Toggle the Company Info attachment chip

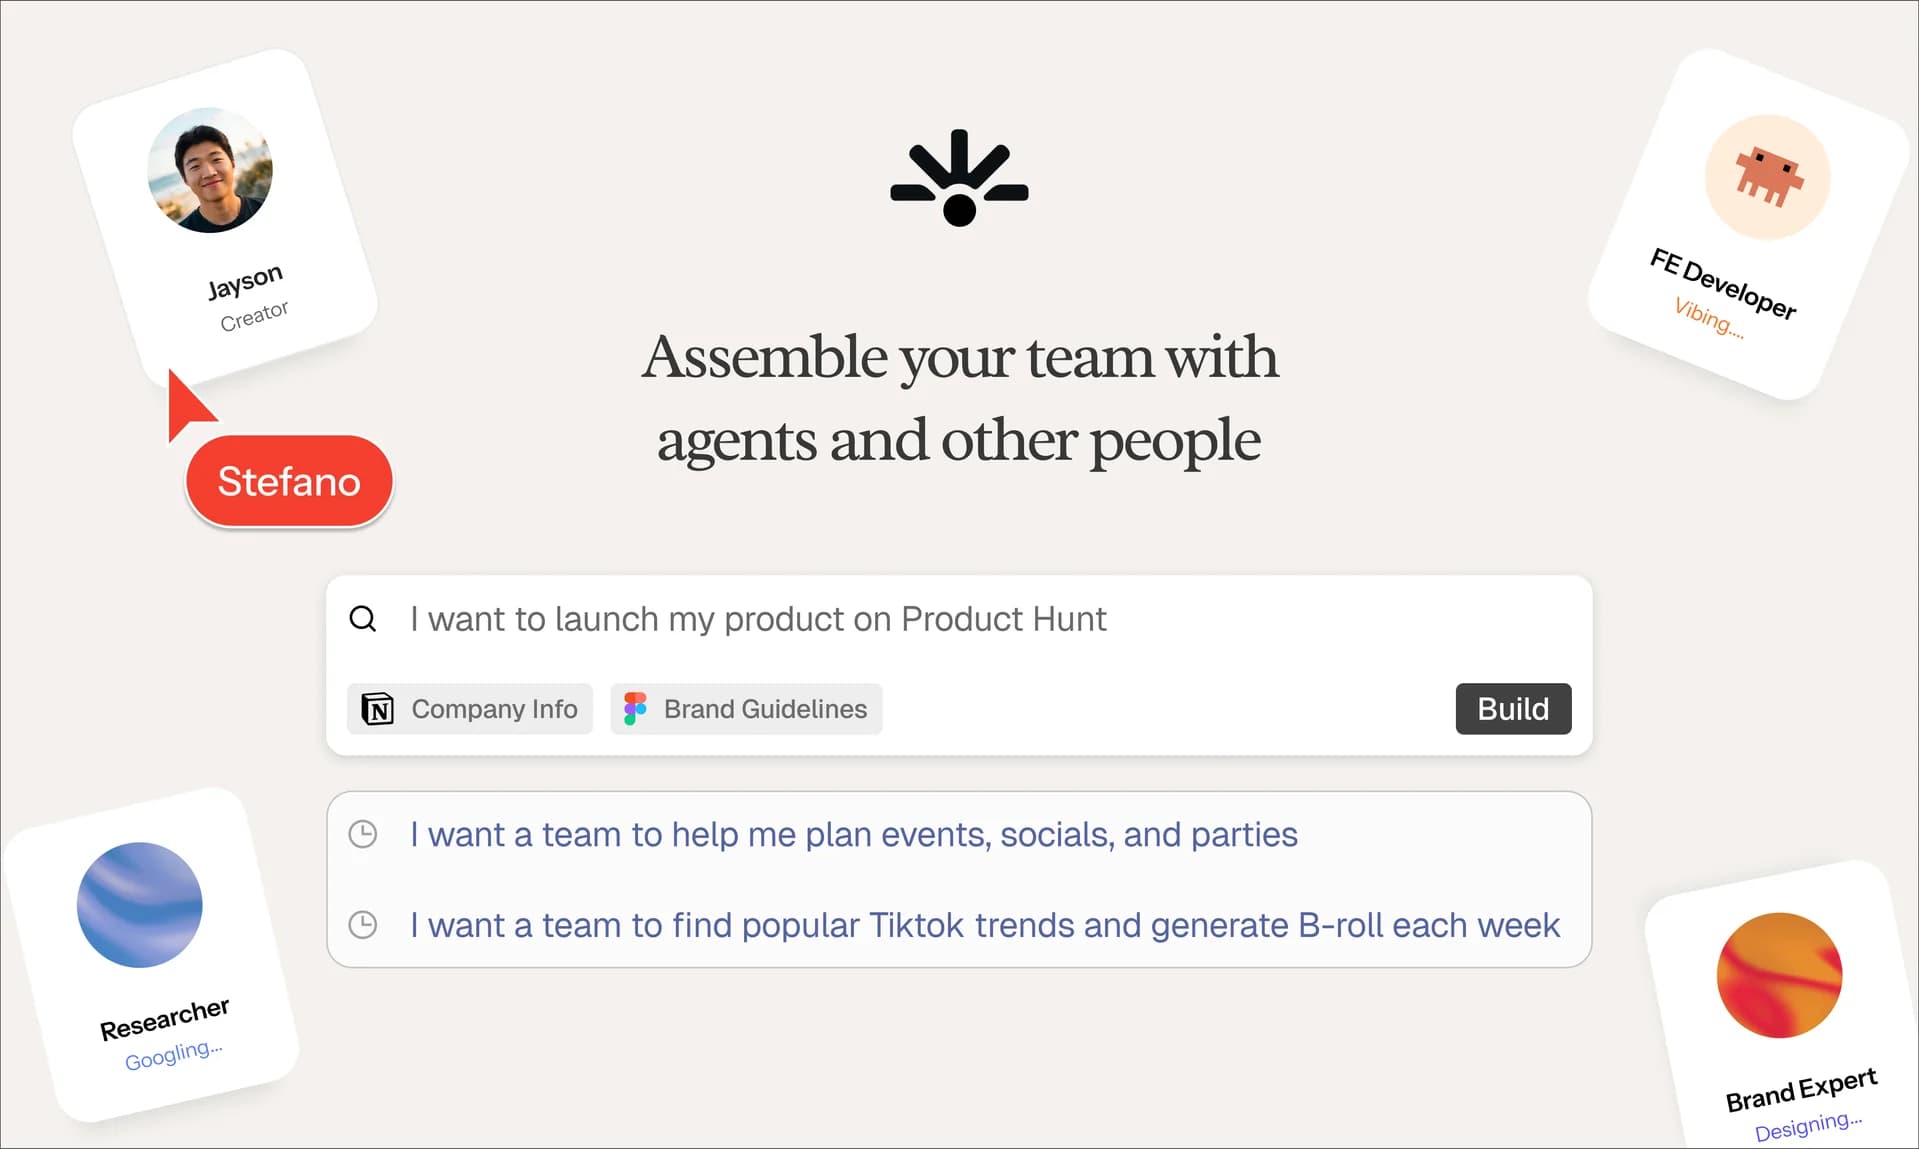(x=469, y=708)
